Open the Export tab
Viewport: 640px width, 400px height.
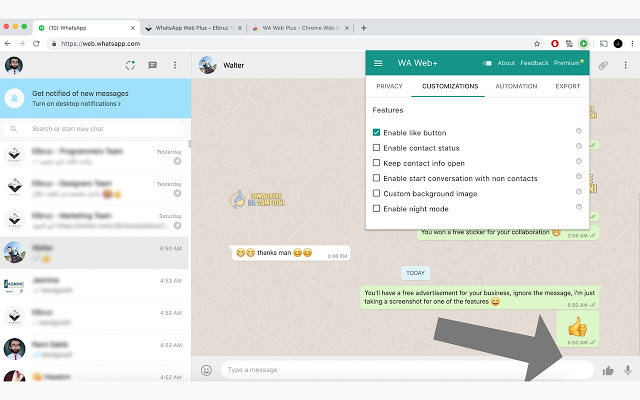(567, 87)
